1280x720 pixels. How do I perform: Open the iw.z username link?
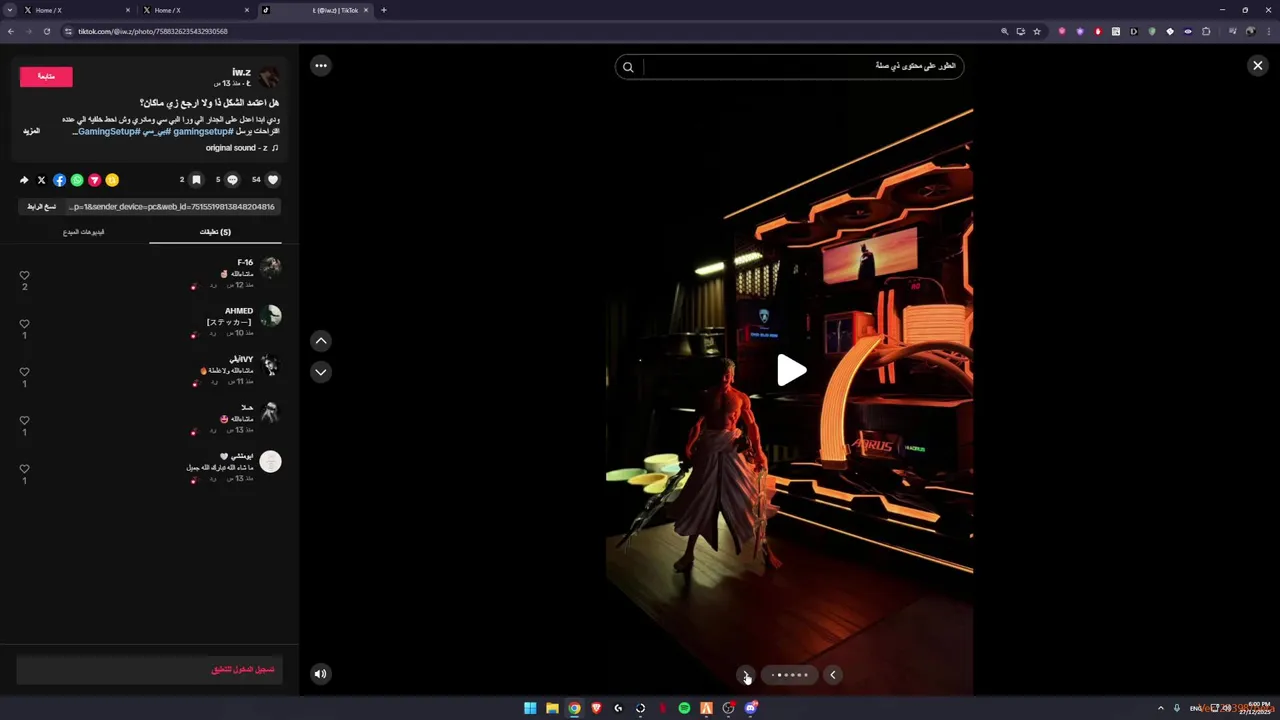pyautogui.click(x=241, y=72)
